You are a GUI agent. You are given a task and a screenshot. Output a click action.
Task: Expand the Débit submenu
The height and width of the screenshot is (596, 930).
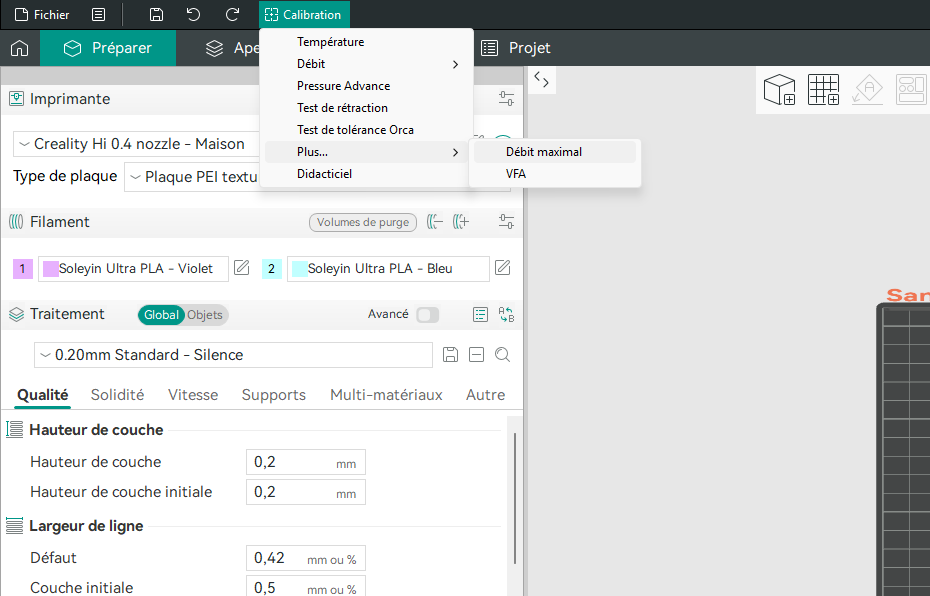(366, 64)
